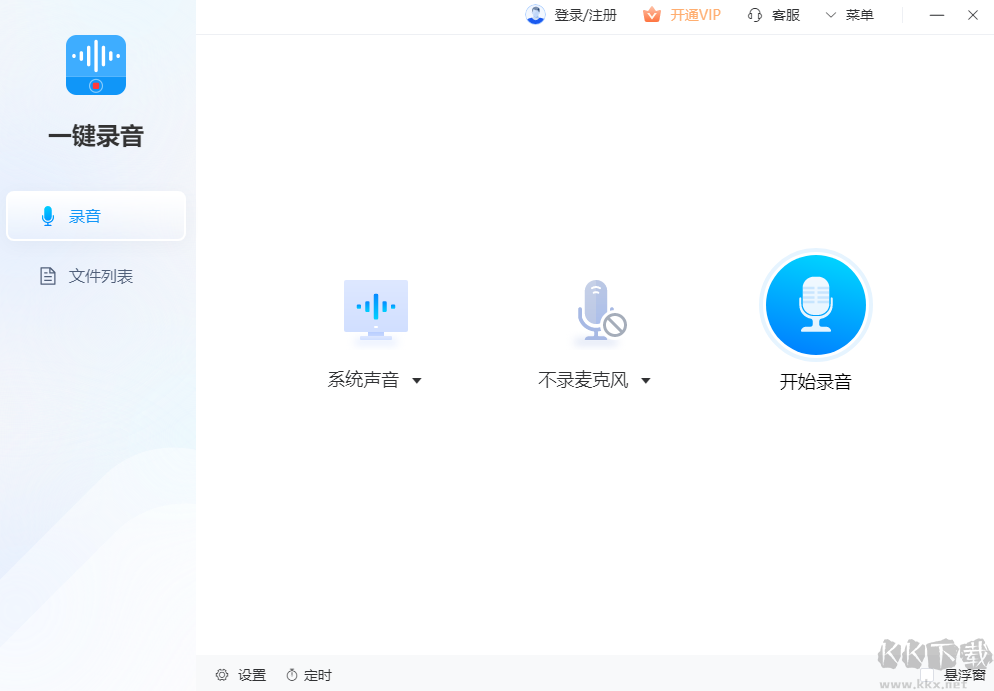
Task: Open the 设置 settings gear icon
Action: pos(222,675)
